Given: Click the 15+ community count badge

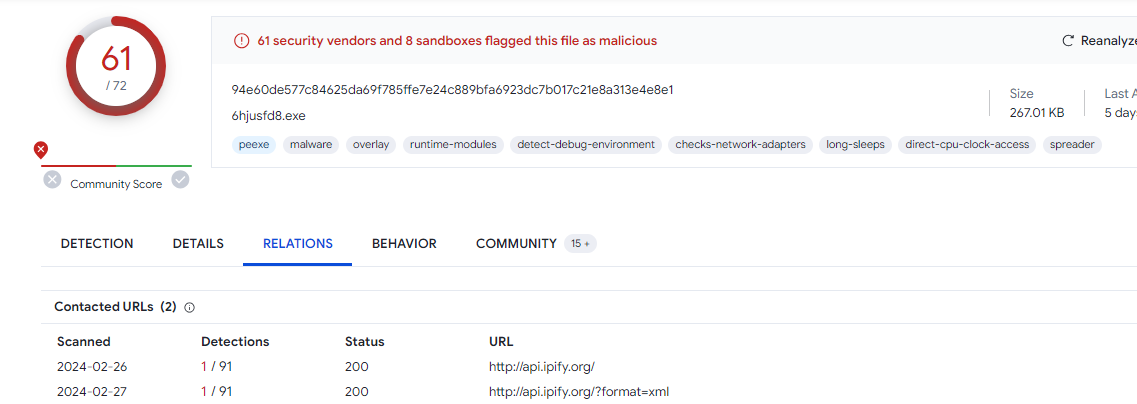Looking at the screenshot, I should pyautogui.click(x=580, y=244).
